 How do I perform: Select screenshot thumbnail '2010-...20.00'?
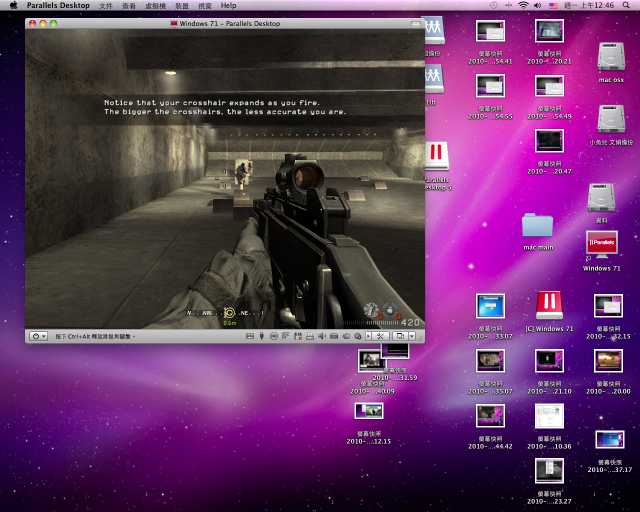click(x=608, y=361)
